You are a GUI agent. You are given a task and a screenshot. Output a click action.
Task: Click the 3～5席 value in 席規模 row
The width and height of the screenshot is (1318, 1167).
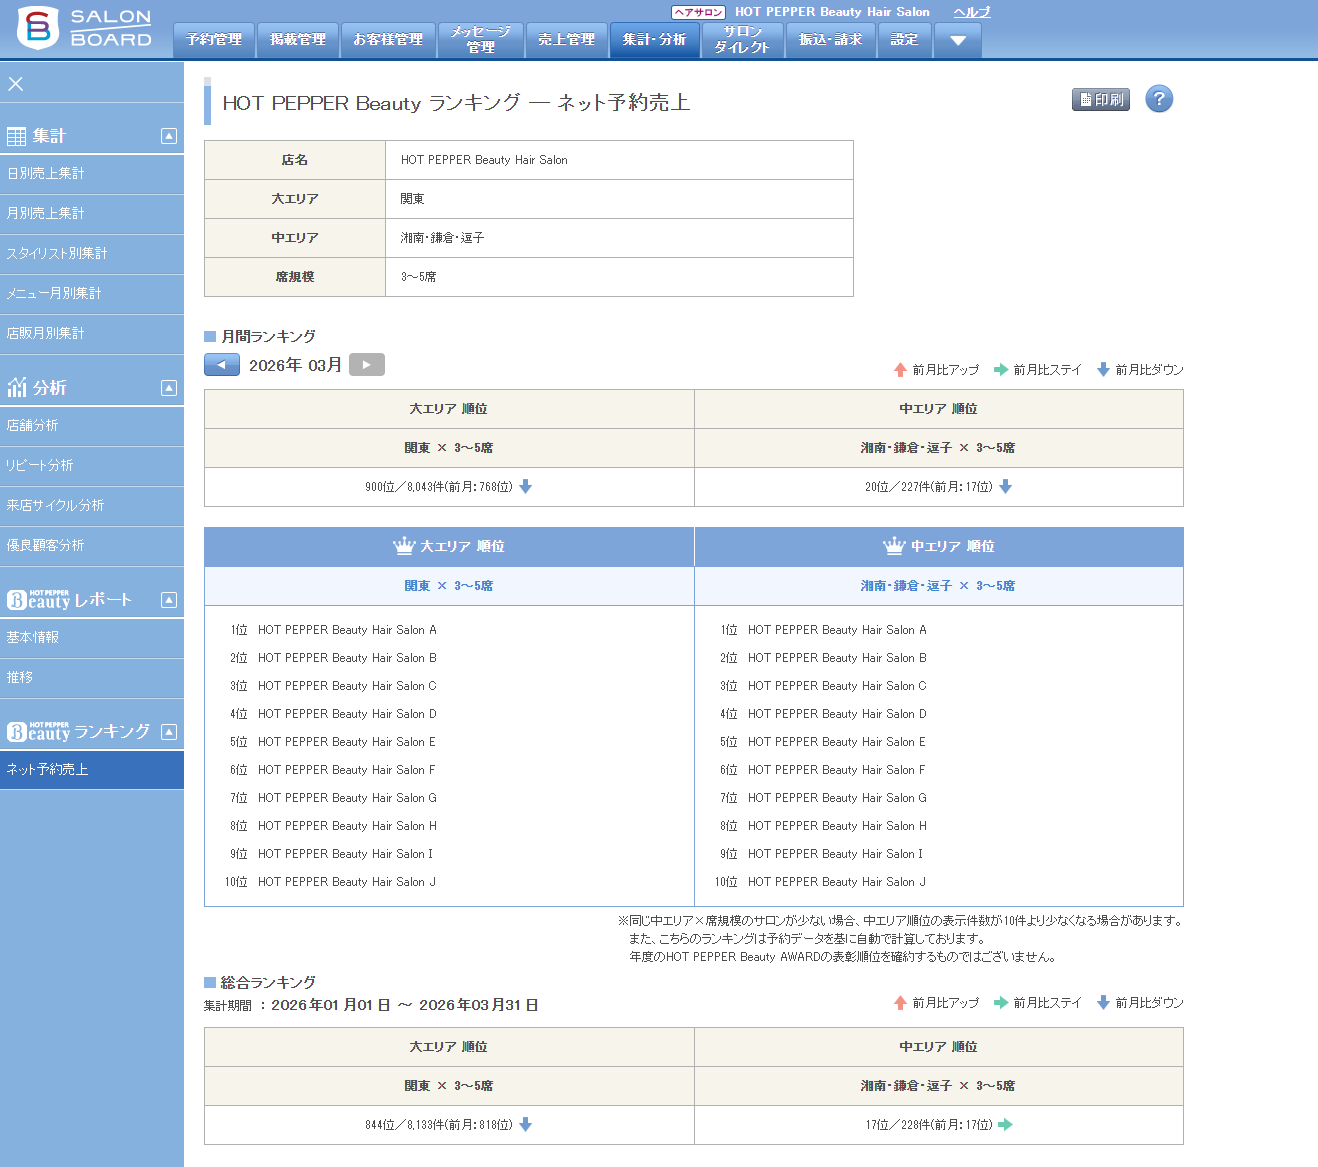click(x=418, y=277)
